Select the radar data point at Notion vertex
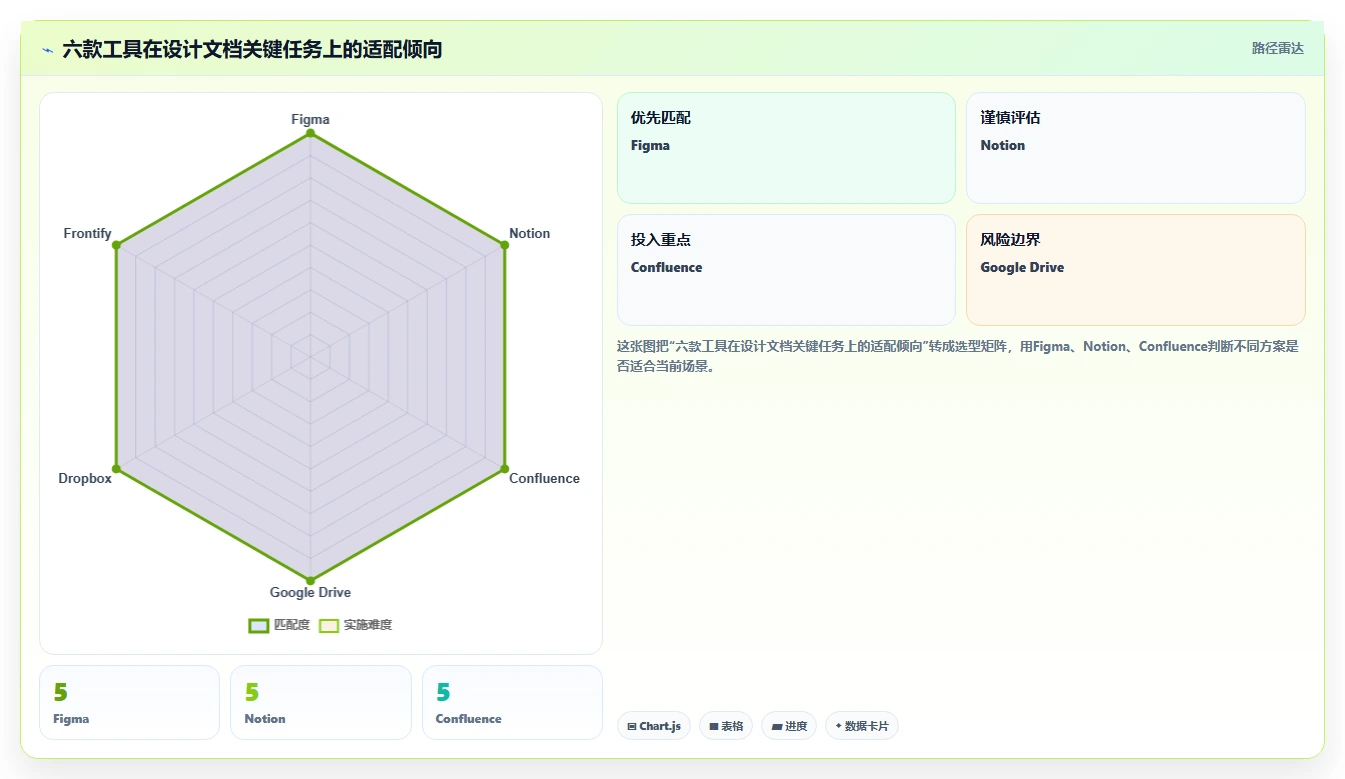Screen dimensions: 1345x779 [504, 245]
